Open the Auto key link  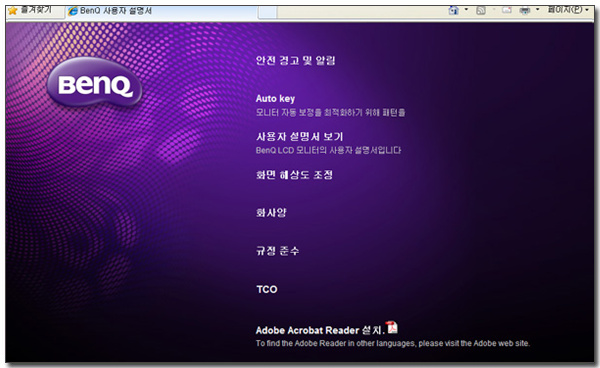click(275, 98)
